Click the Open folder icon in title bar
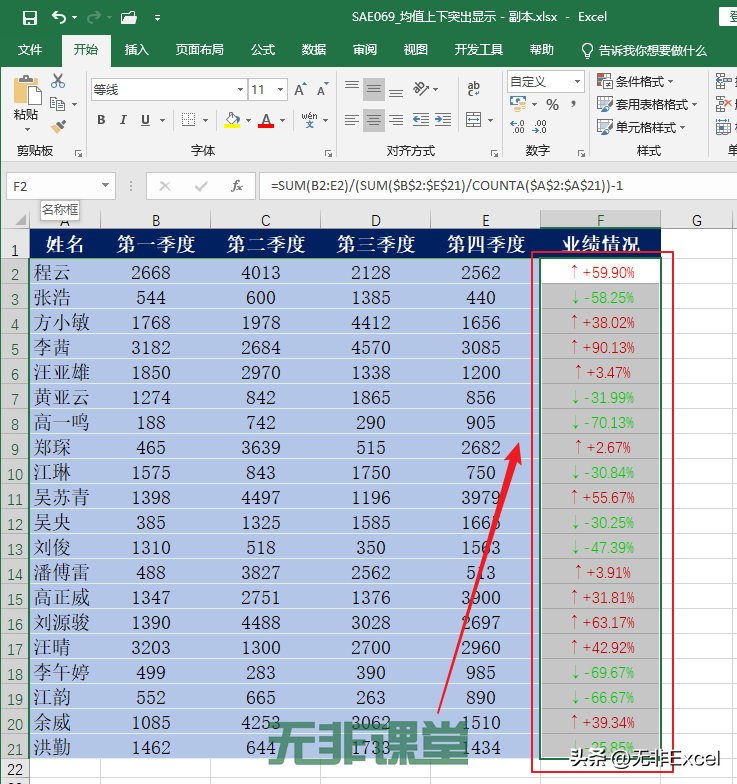This screenshot has height=784, width=737. (x=129, y=18)
